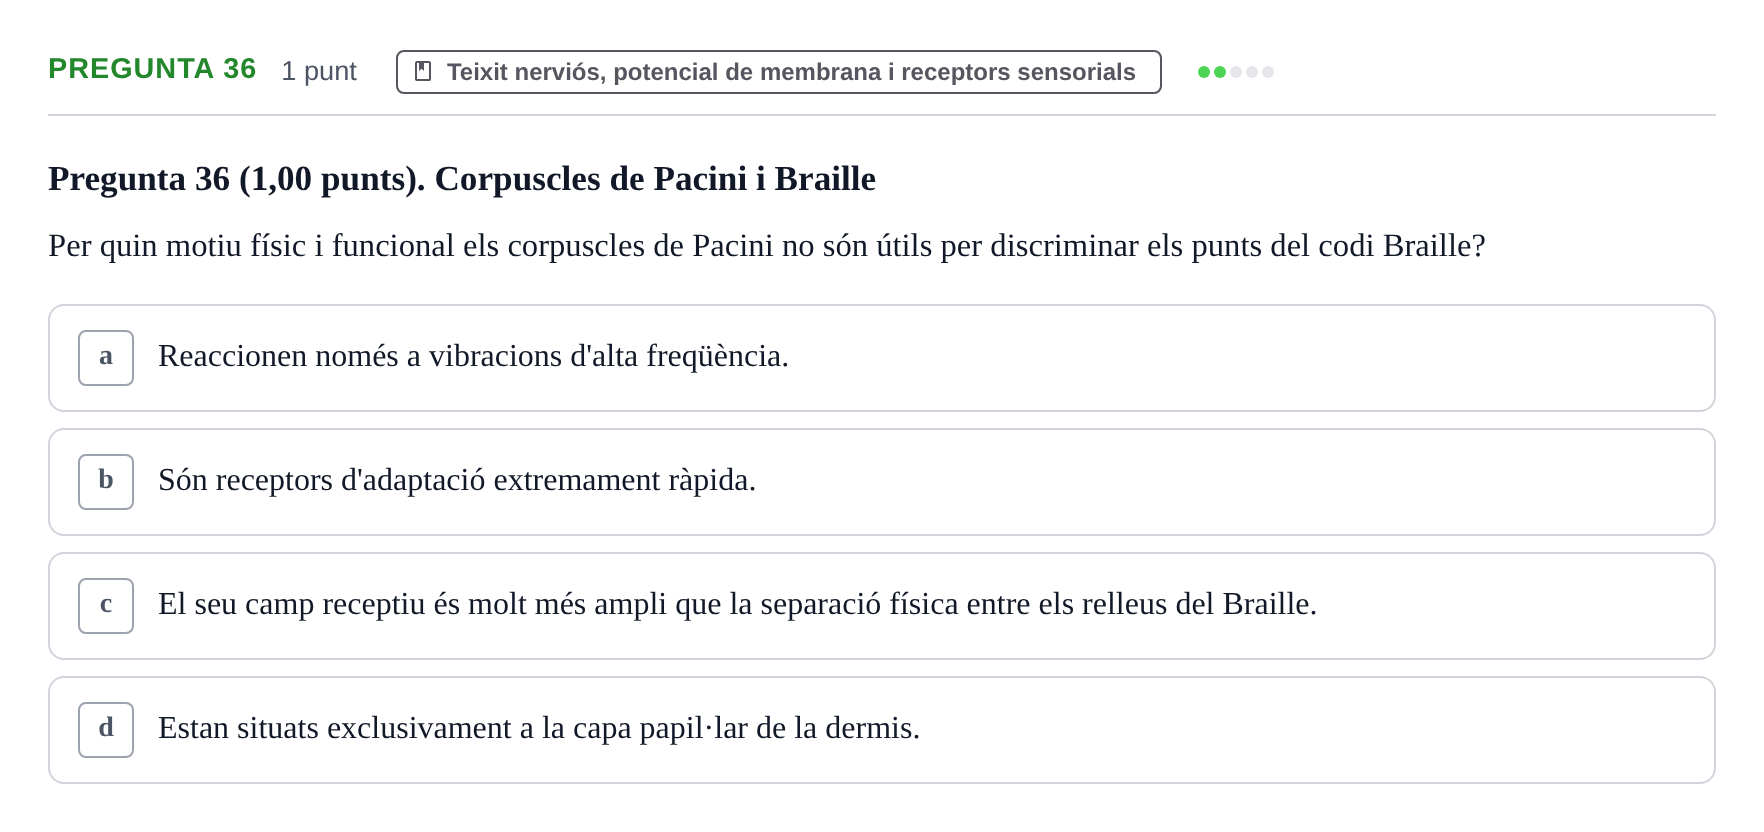Click the second green difficulty dot

tap(1220, 72)
